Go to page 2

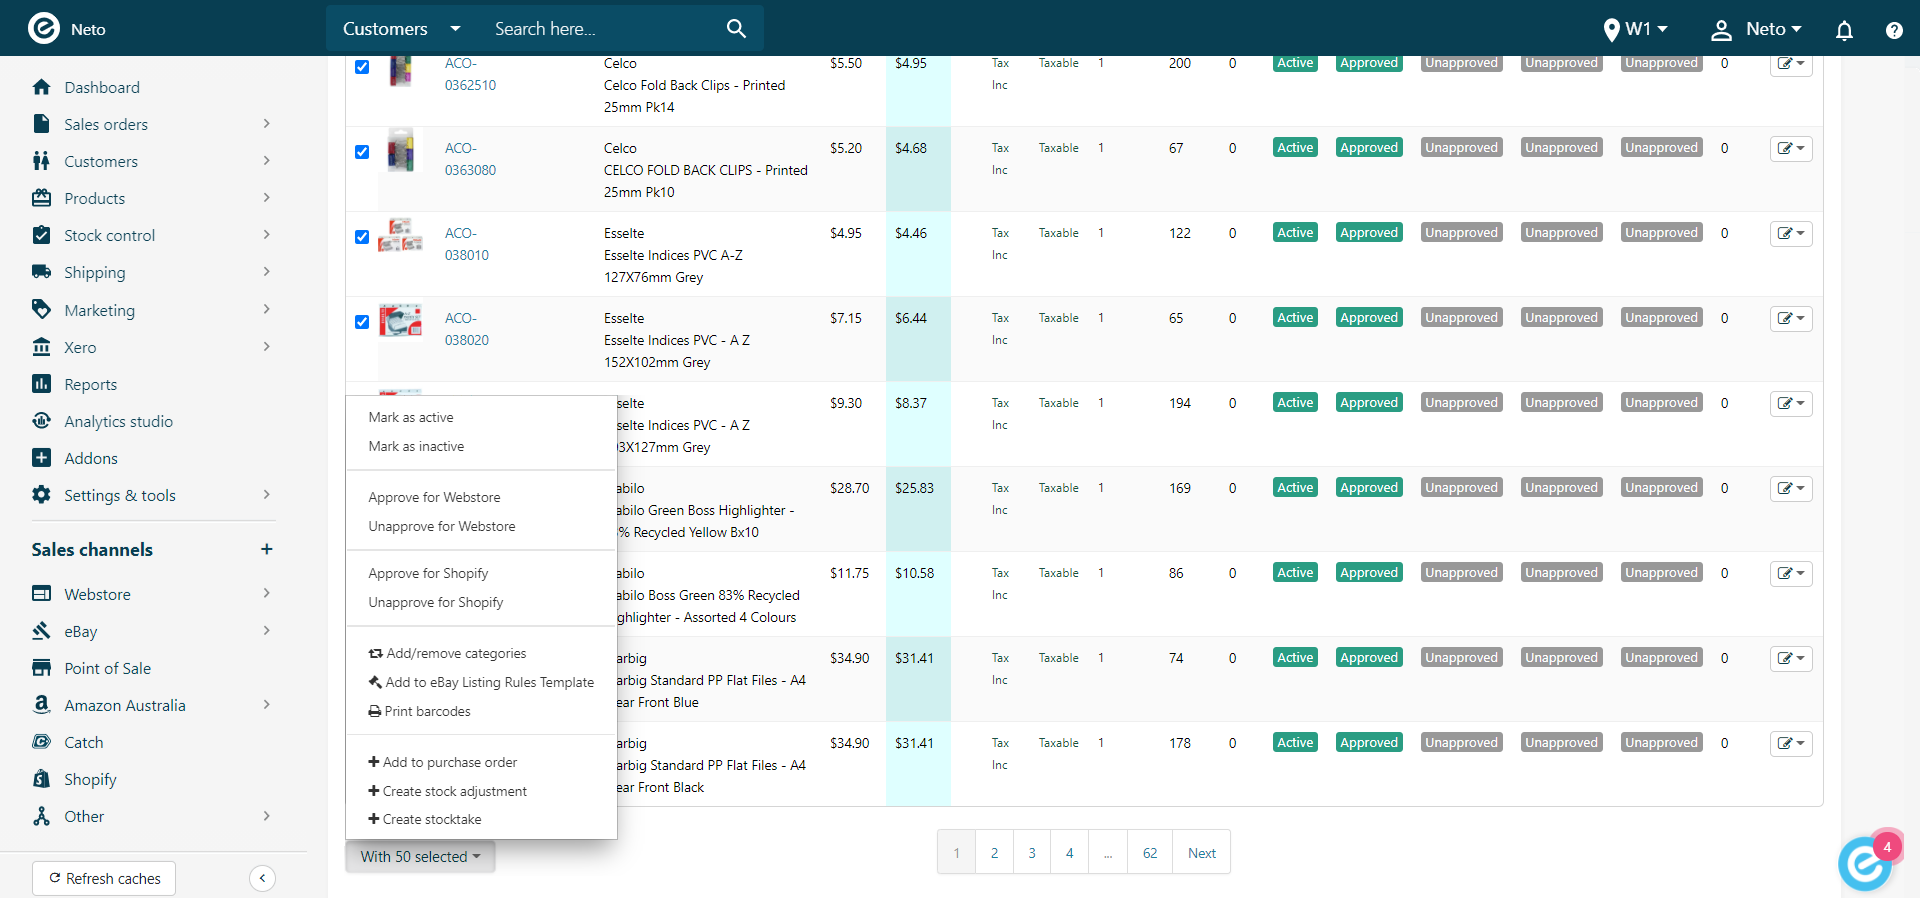point(994,853)
